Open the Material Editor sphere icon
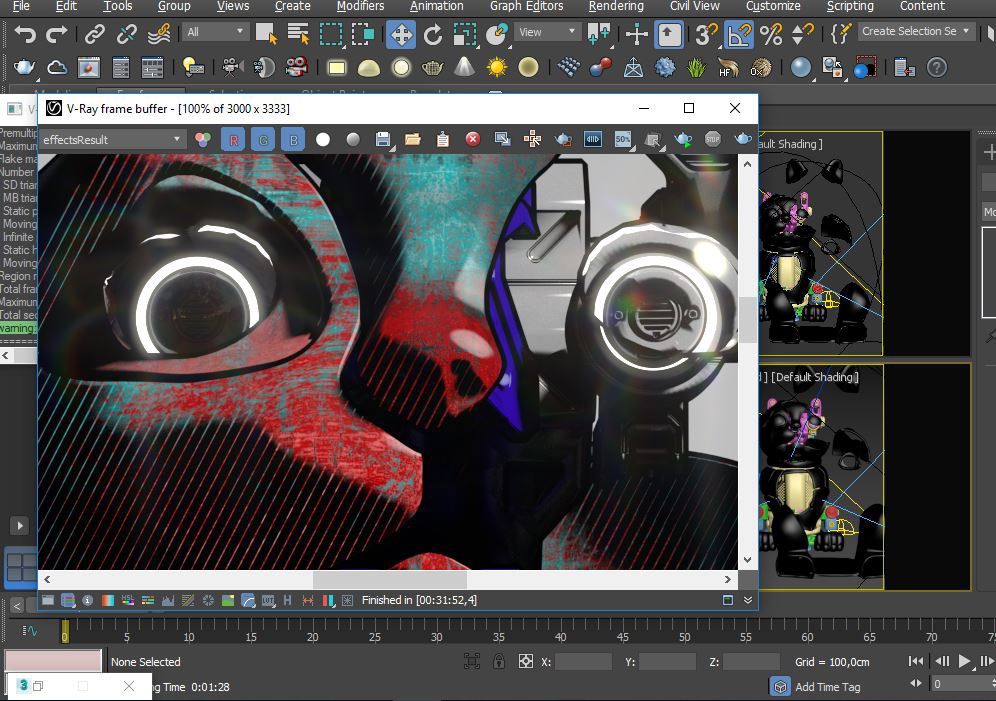The height and width of the screenshot is (701, 996). tap(800, 68)
